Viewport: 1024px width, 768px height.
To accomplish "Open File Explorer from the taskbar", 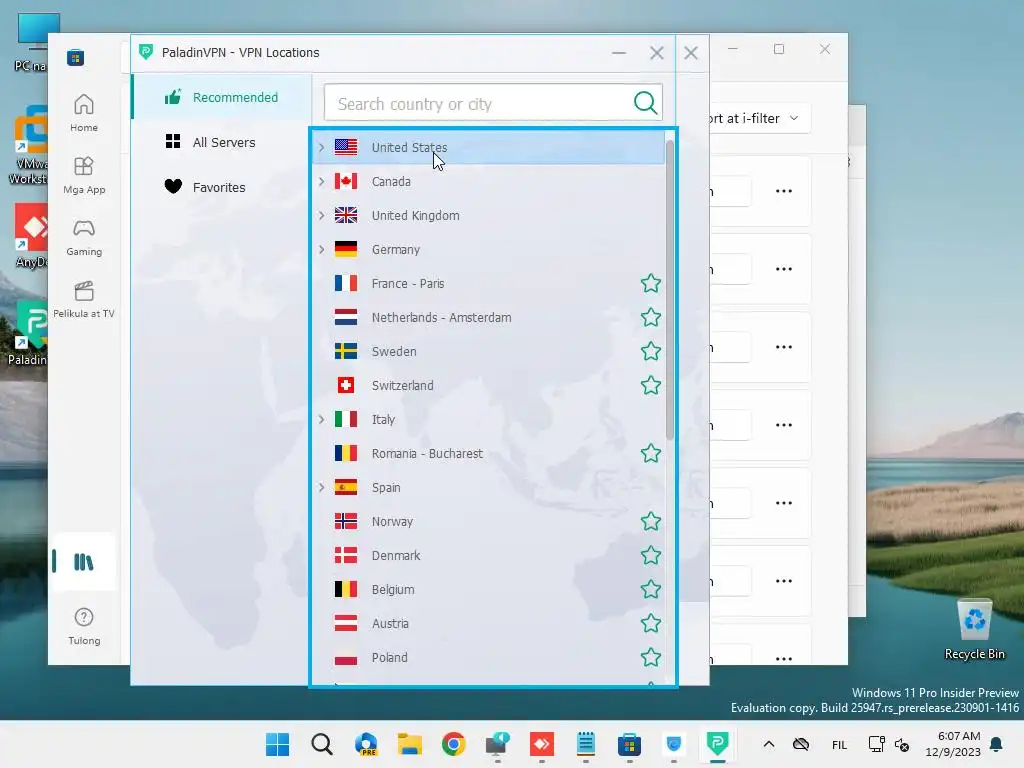I will [x=409, y=744].
